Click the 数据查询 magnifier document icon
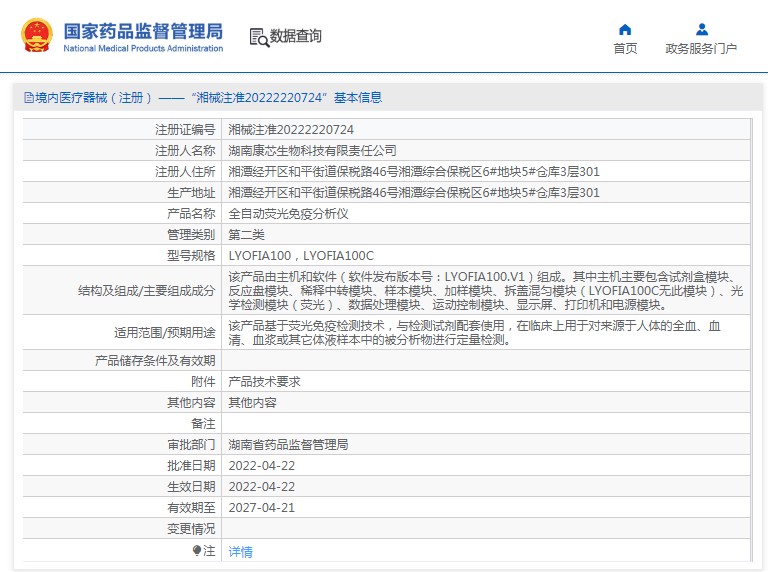 coord(258,37)
